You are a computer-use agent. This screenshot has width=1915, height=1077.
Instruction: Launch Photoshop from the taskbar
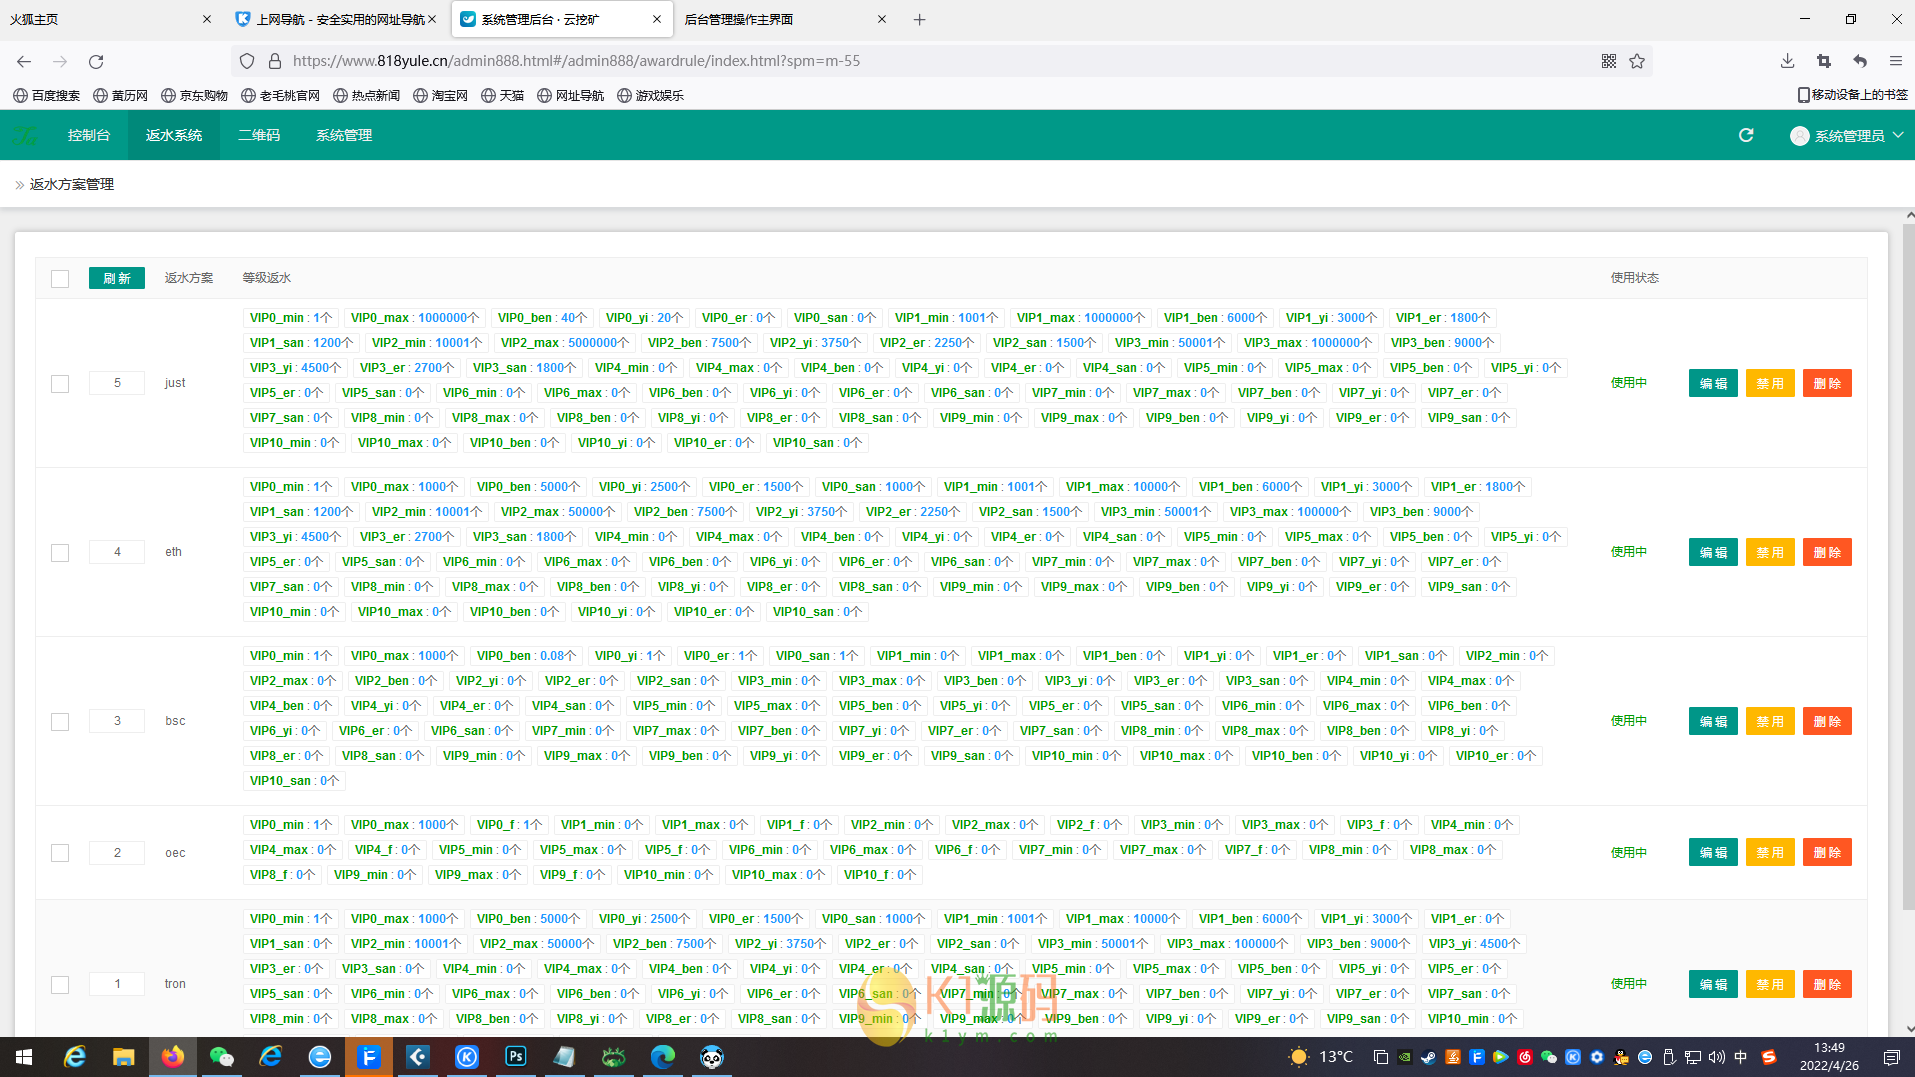[516, 1057]
